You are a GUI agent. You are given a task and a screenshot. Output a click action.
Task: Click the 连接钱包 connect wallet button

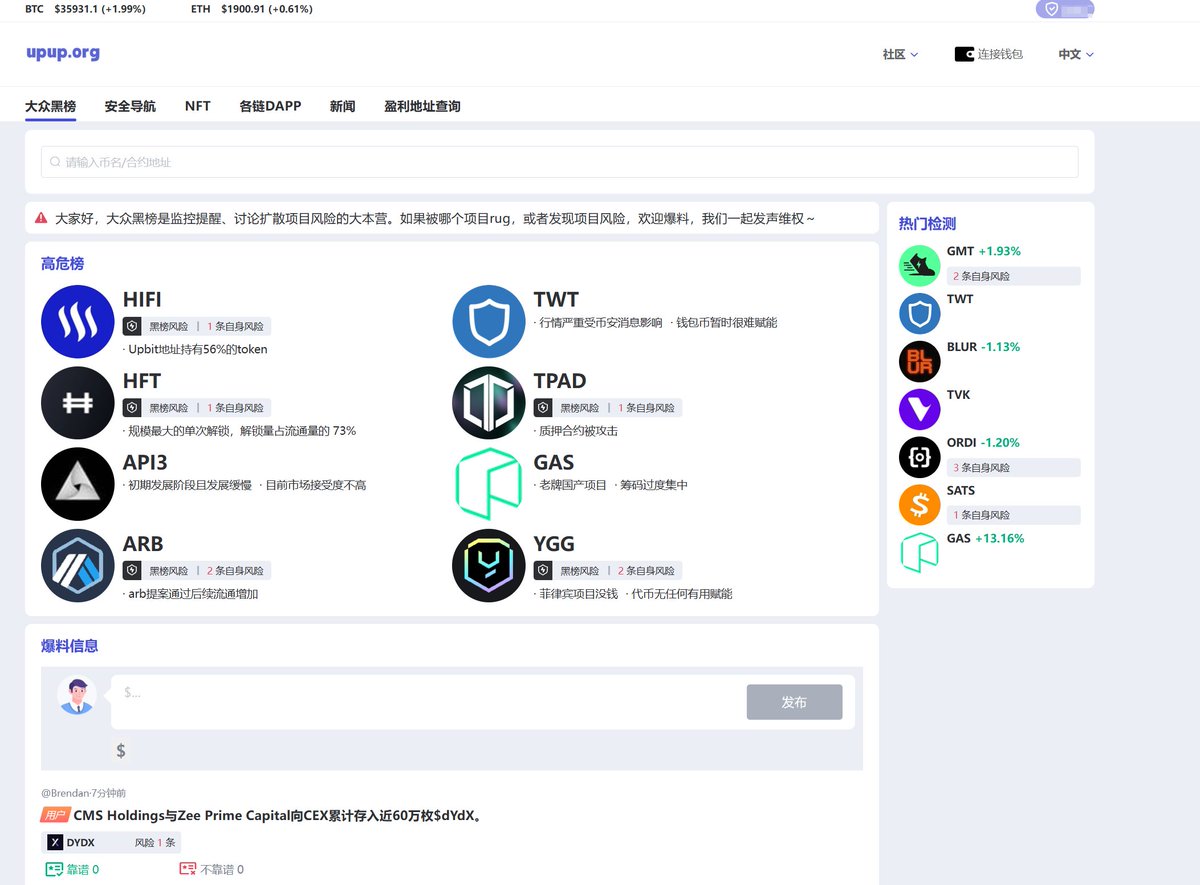point(989,54)
